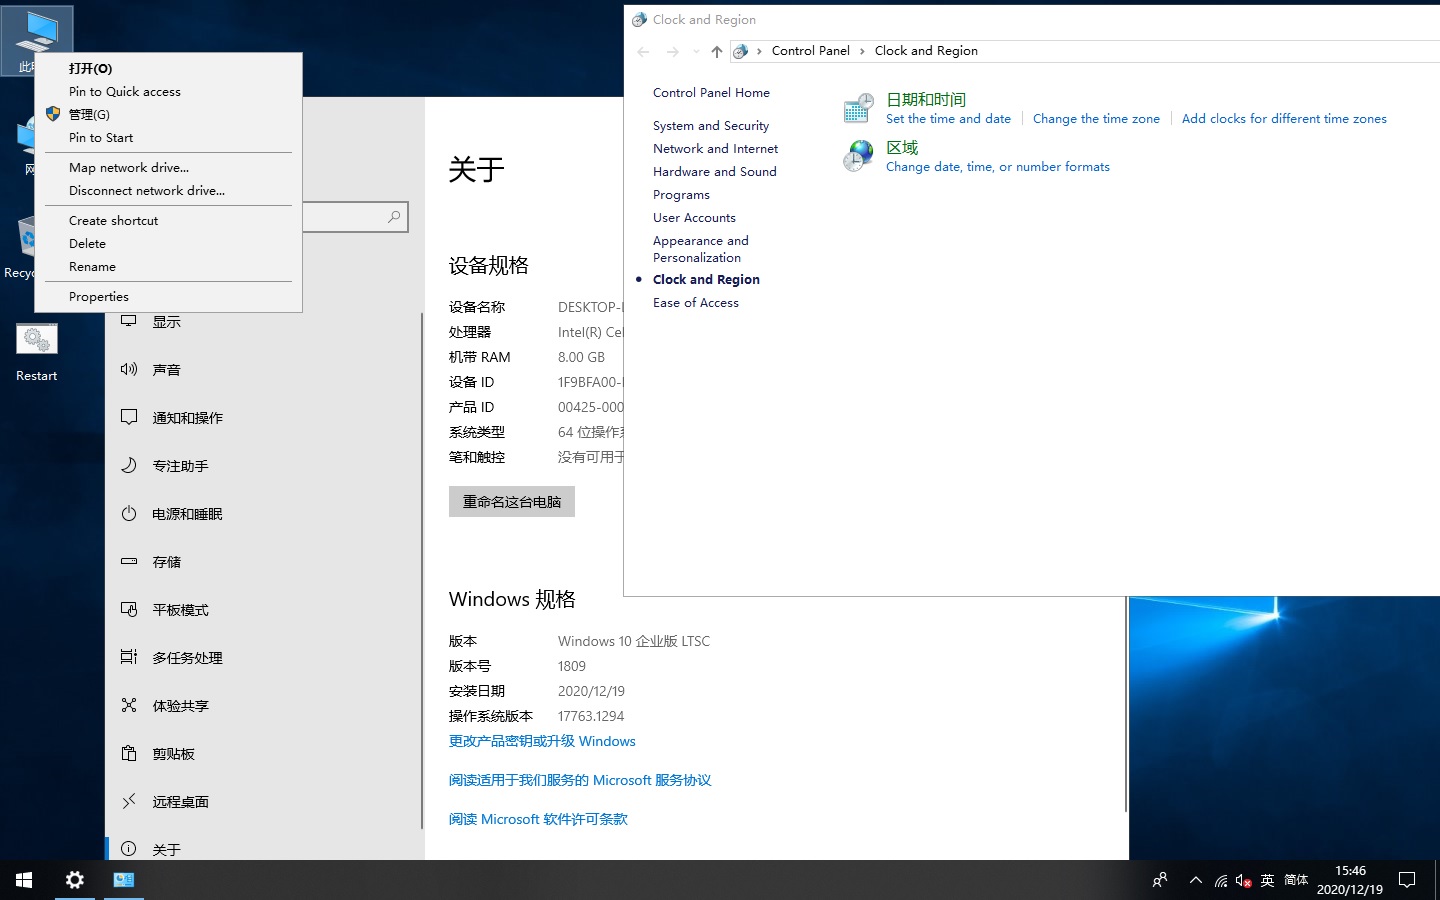Viewport: 1440px width, 900px height.
Task: Open 阅读 Microsoft 软件许可条款 link
Action: (x=538, y=819)
